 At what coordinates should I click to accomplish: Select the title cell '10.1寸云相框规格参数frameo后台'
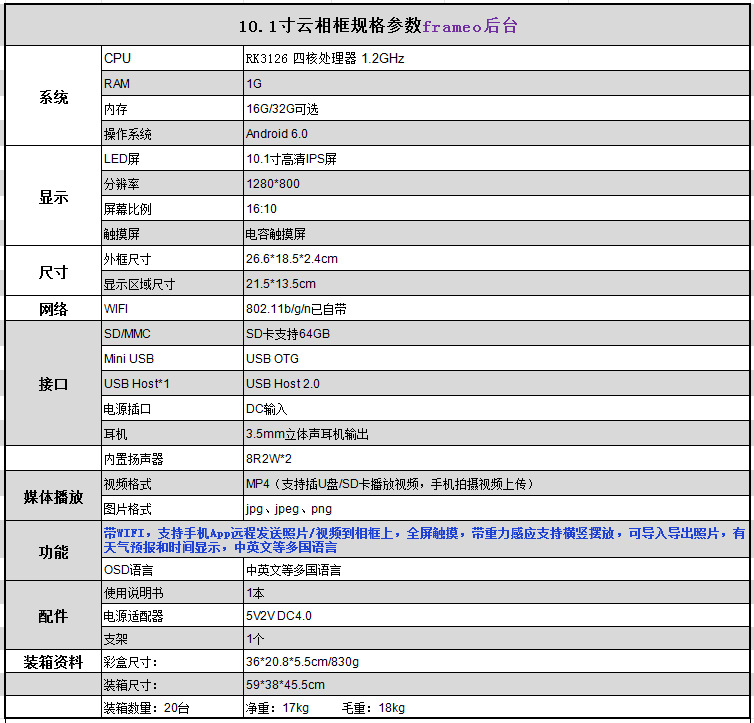377,25
